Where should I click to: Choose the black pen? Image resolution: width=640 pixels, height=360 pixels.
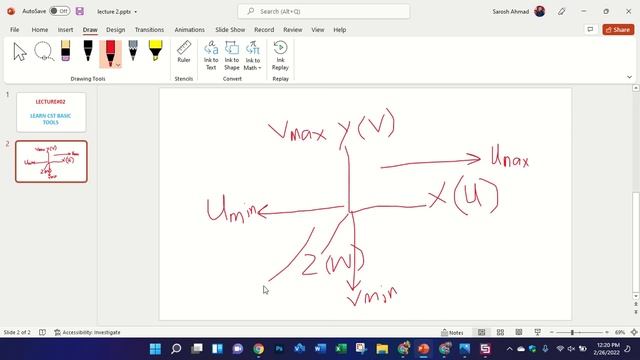coord(88,51)
